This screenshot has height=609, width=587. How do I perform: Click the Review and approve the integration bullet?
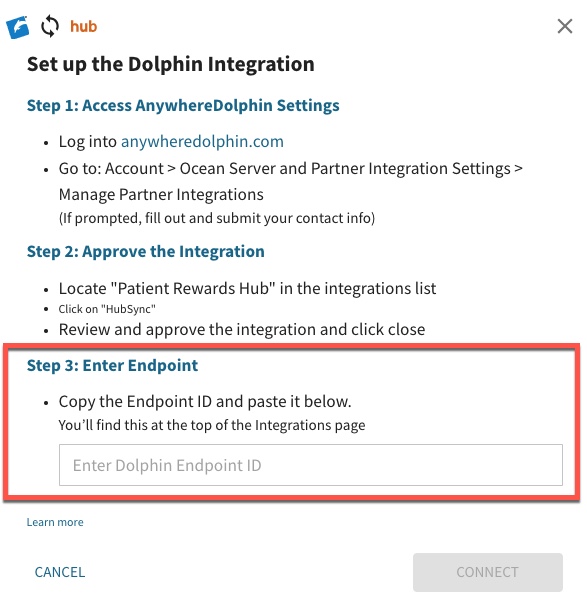[x=242, y=329]
